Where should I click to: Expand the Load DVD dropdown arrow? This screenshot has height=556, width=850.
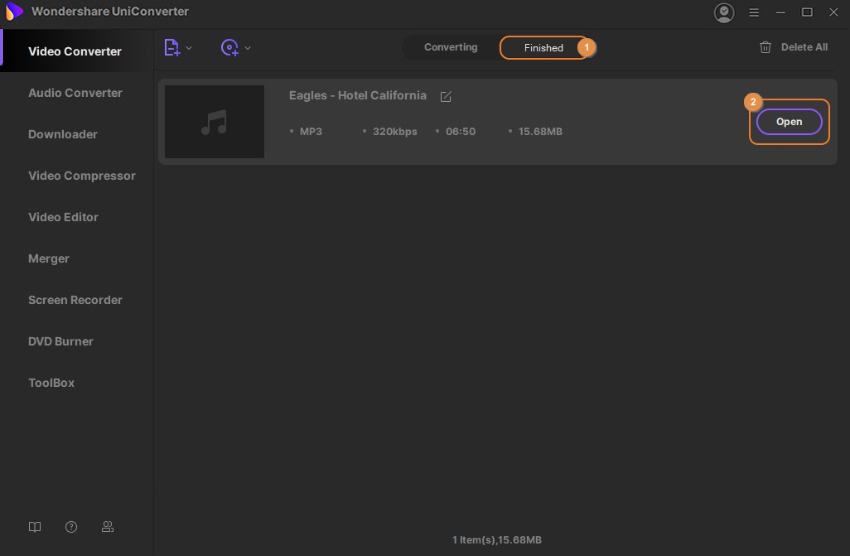coord(248,48)
